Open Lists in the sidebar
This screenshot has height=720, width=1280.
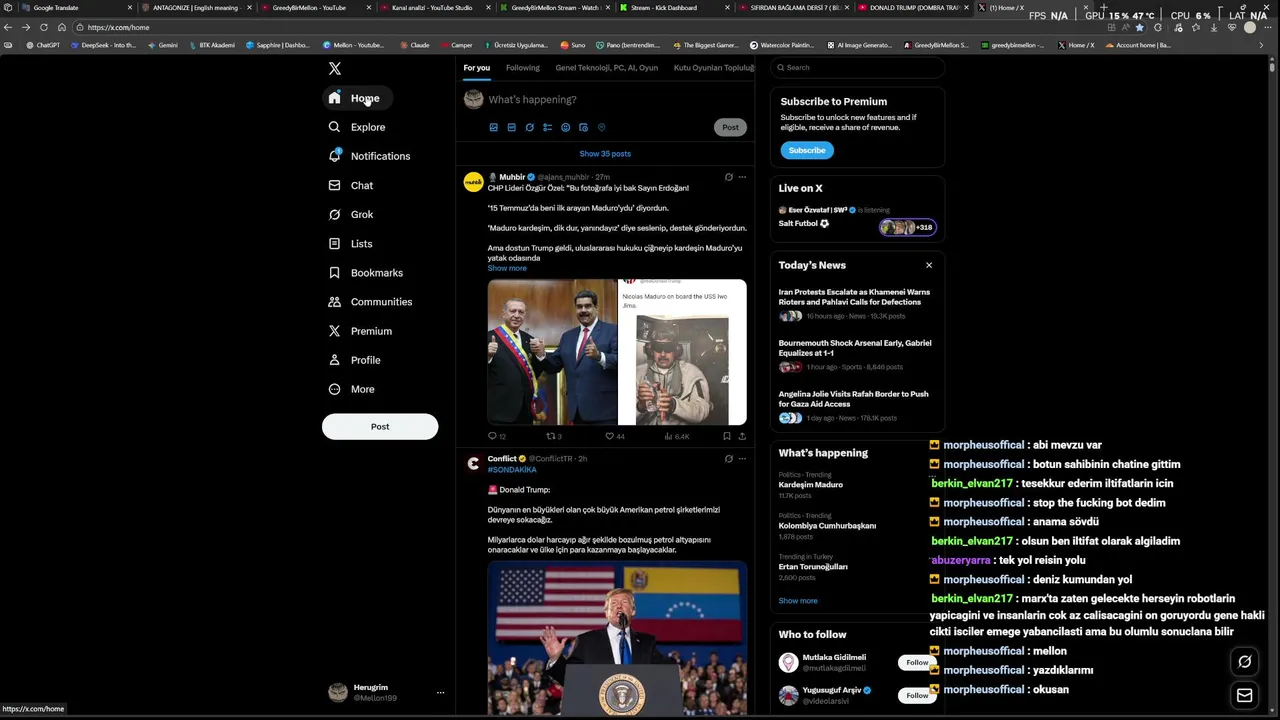click(350, 243)
